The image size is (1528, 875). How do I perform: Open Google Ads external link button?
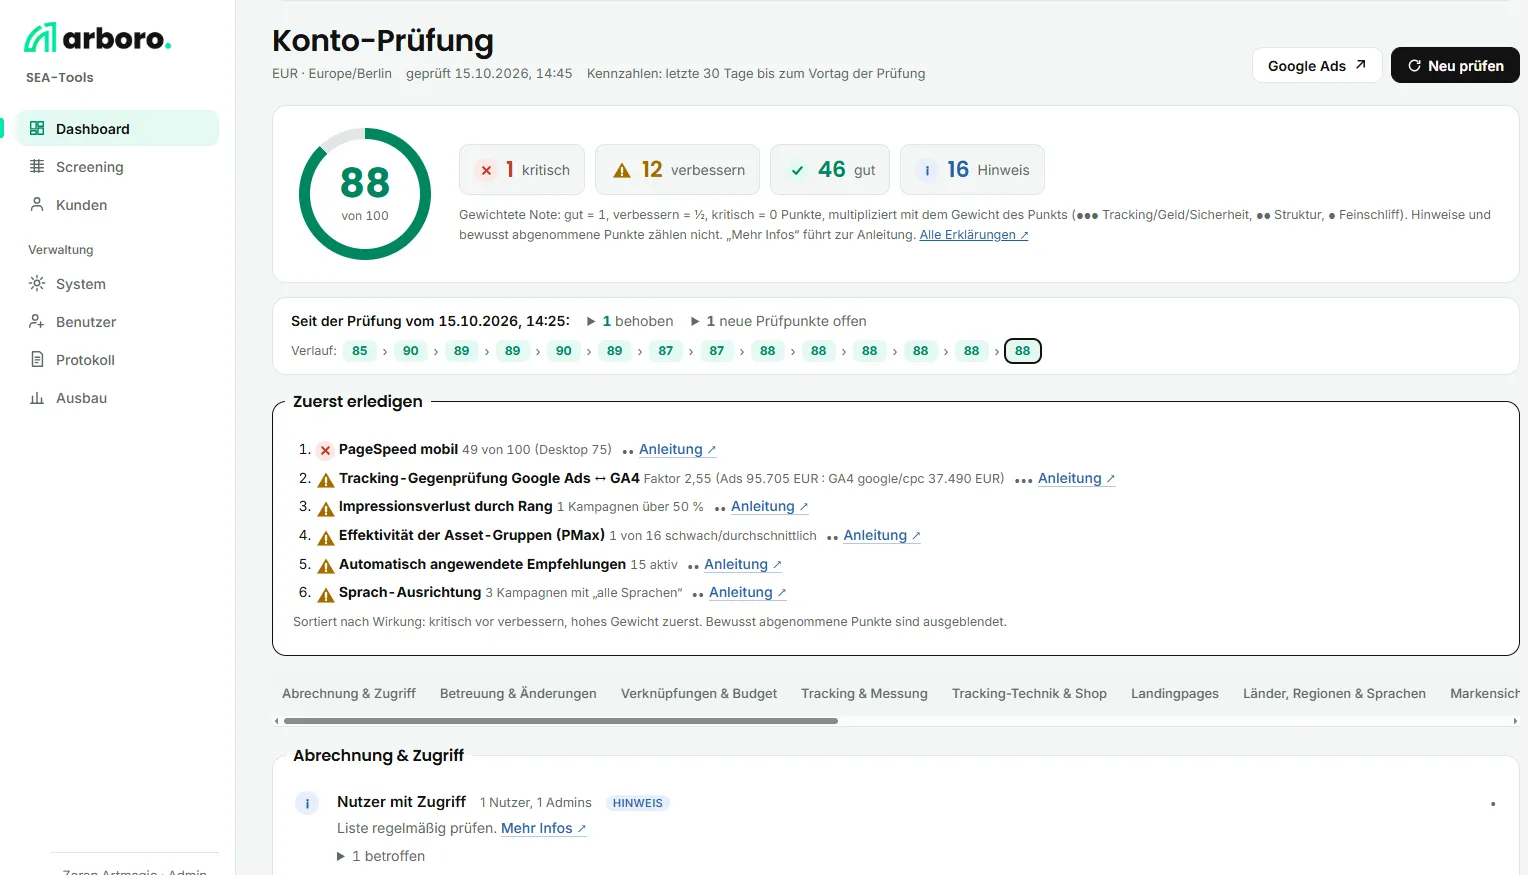1317,65
